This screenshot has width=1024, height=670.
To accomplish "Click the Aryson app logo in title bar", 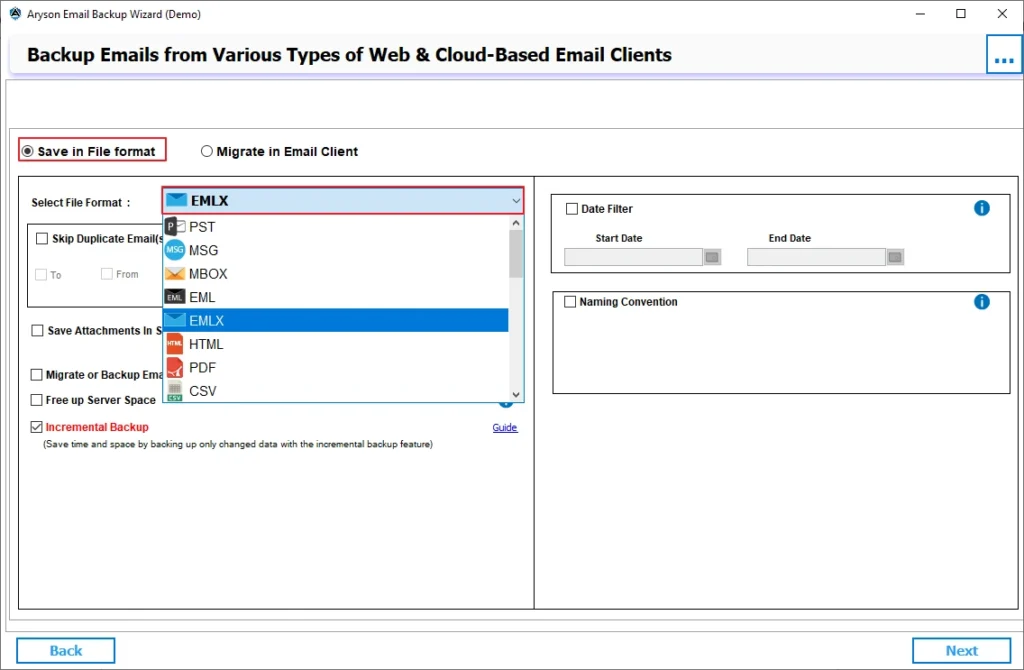I will coord(15,14).
